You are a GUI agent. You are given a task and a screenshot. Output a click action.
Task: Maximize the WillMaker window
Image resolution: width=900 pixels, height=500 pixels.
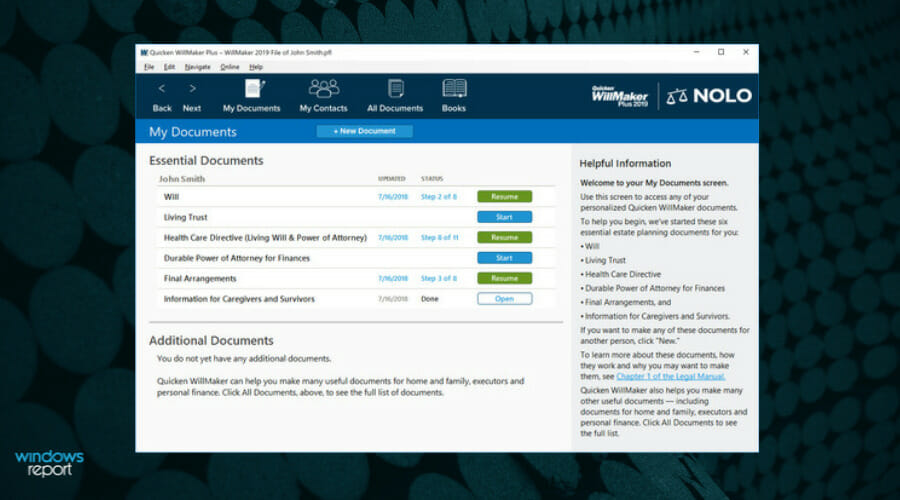point(721,52)
